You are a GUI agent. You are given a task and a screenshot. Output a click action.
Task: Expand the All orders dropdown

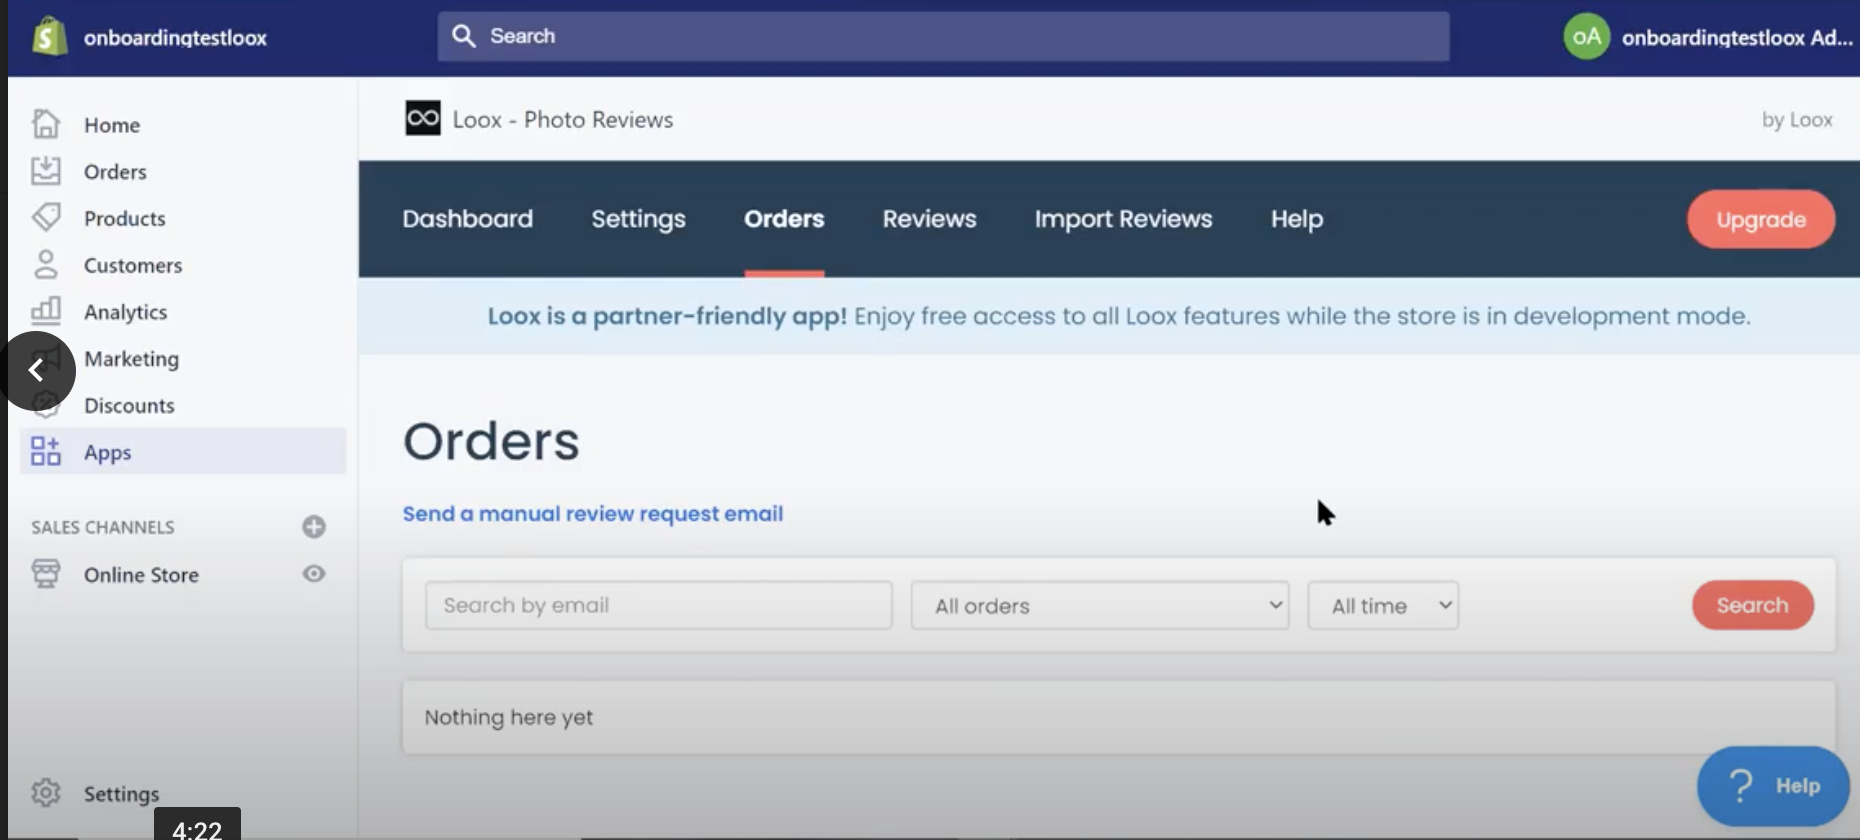point(1099,606)
